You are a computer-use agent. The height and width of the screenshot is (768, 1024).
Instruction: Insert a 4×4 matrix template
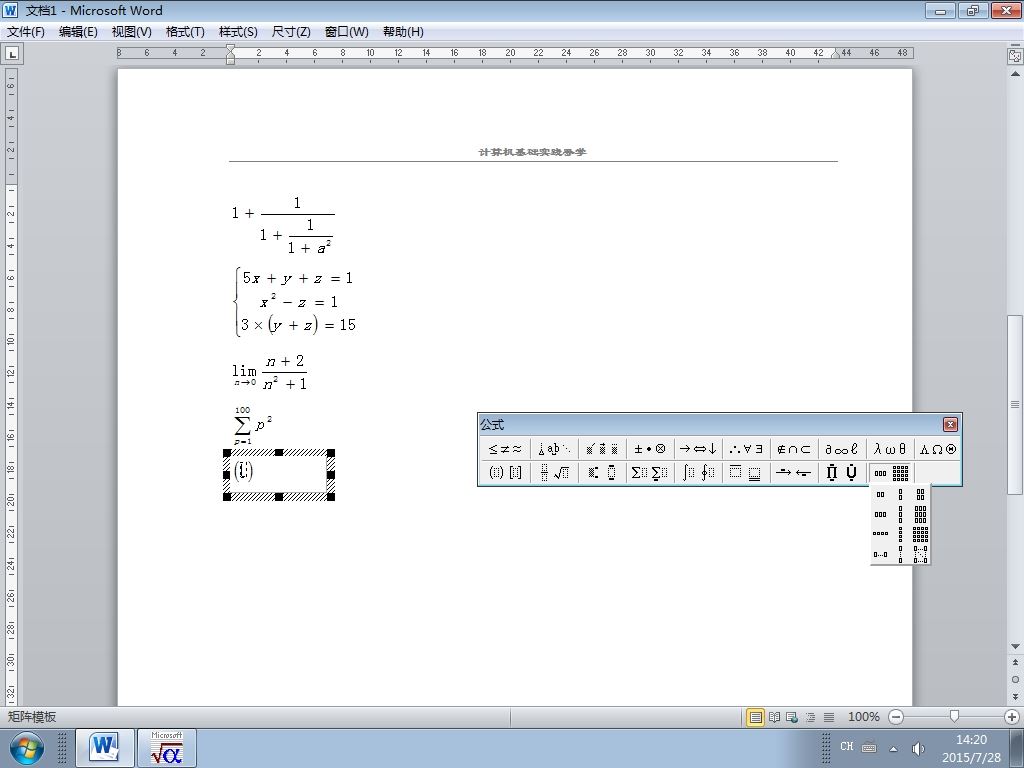(x=920, y=534)
